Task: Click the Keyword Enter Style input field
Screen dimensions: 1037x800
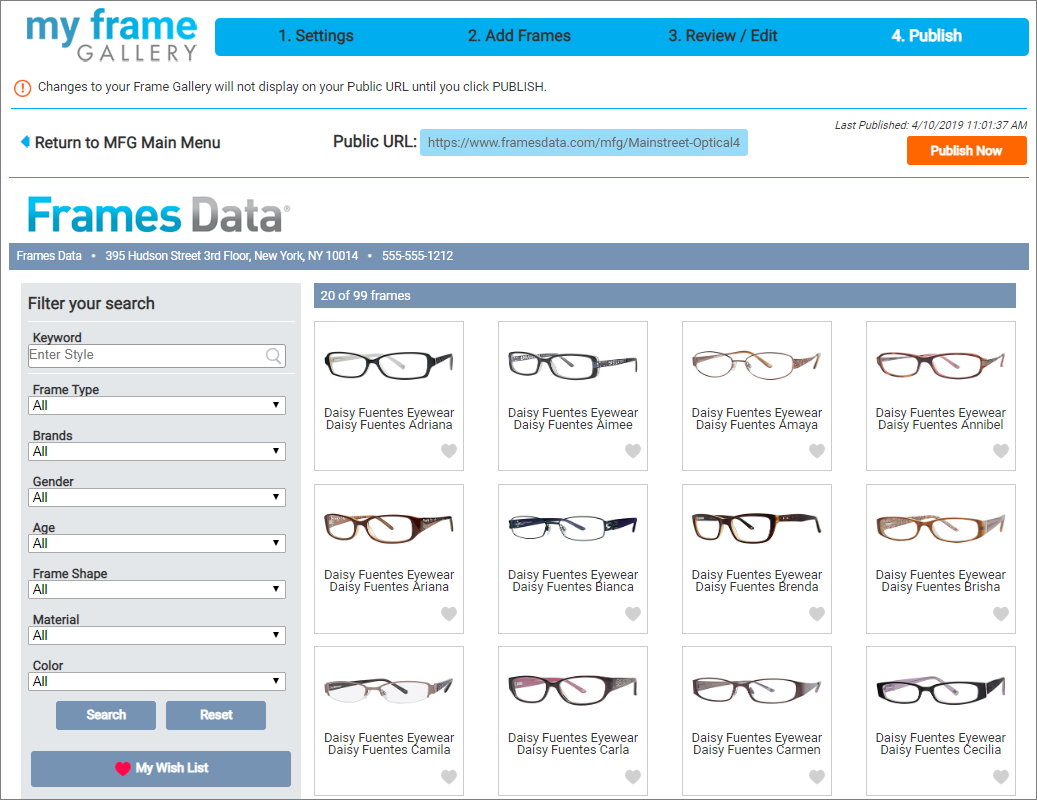Action: click(x=145, y=355)
